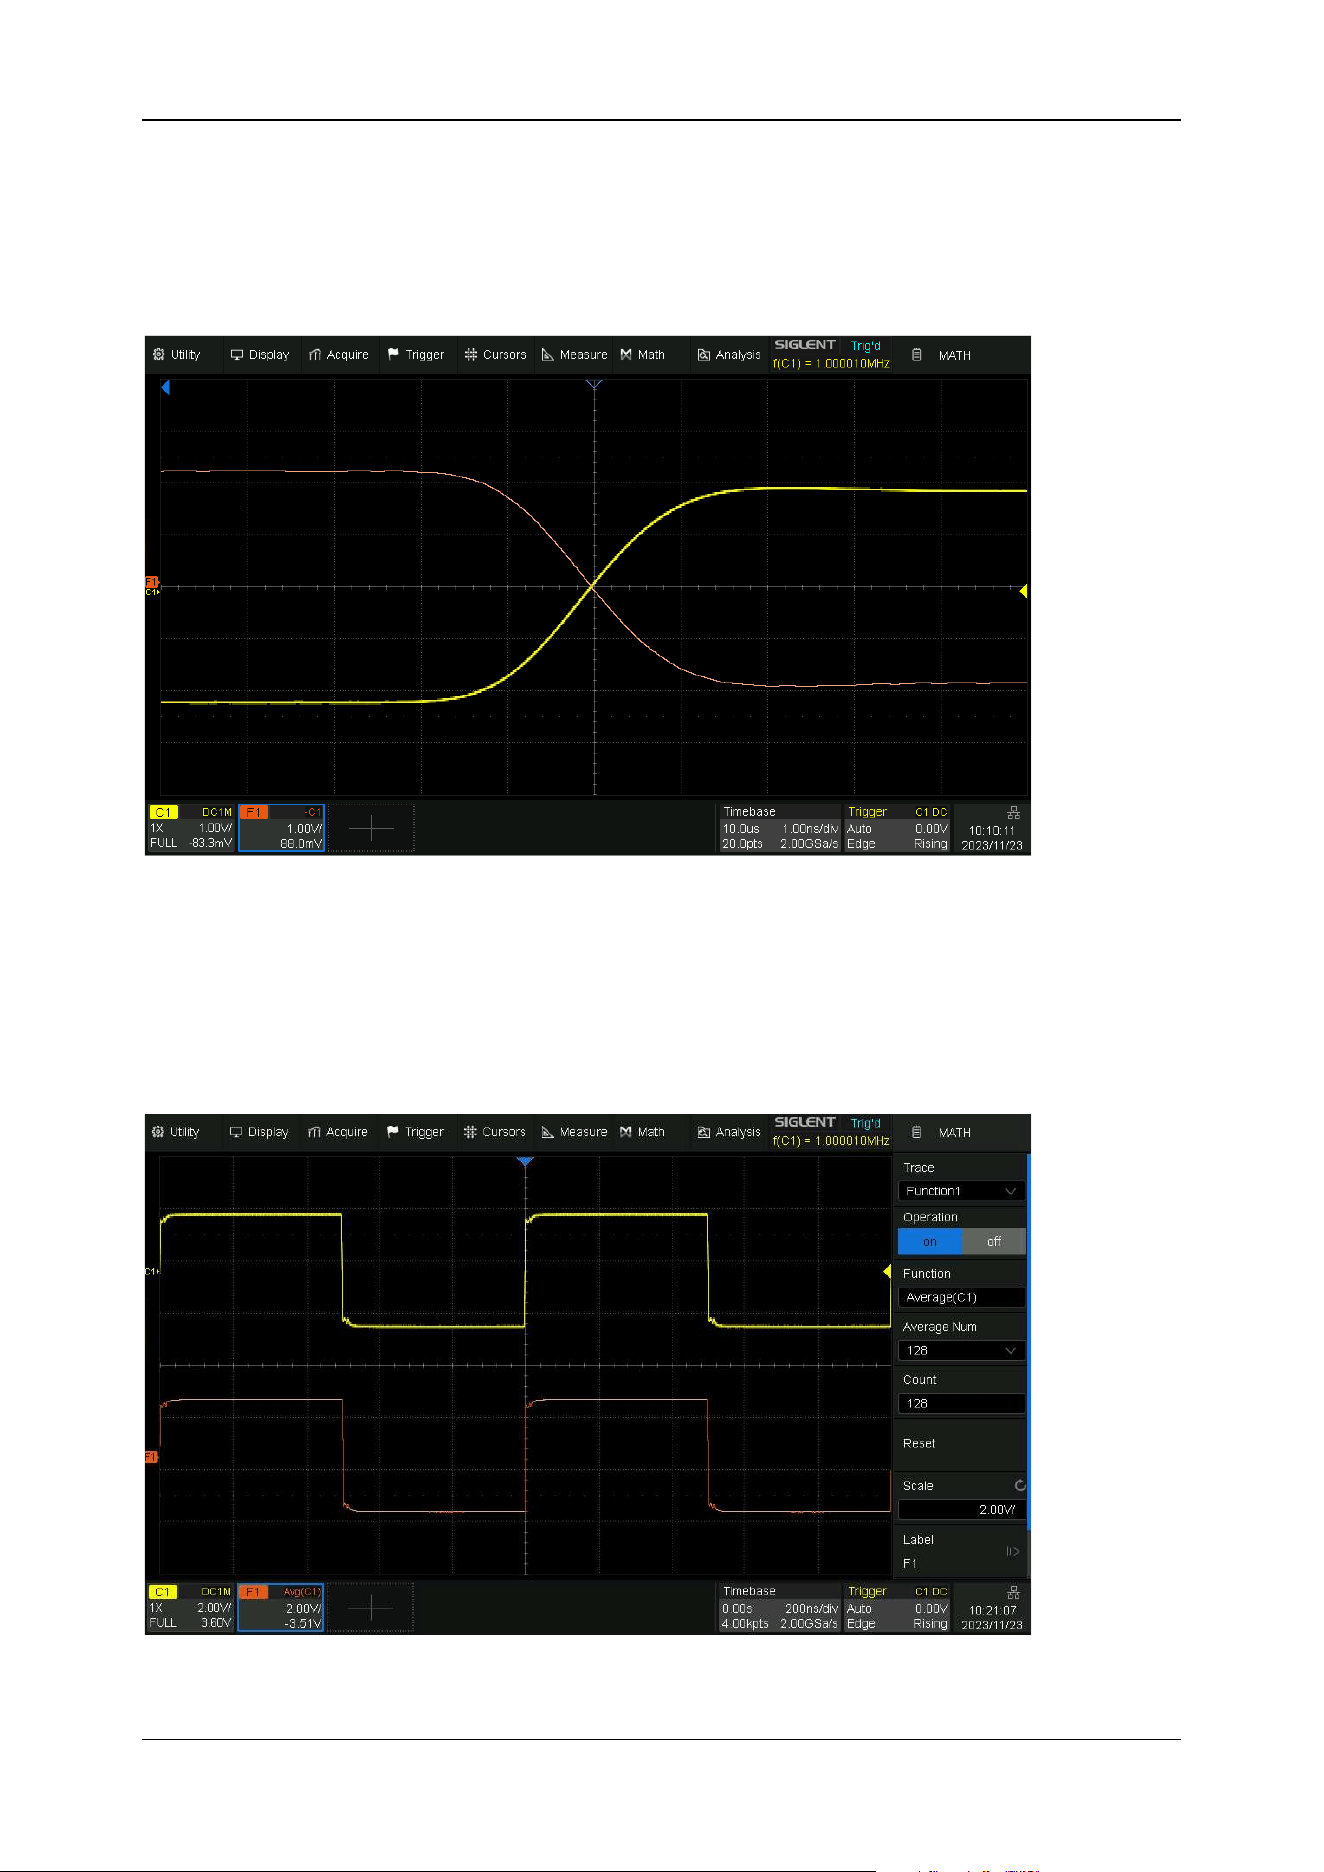
Task: Click the Scale reset circular arrow icon
Action: (1020, 1486)
